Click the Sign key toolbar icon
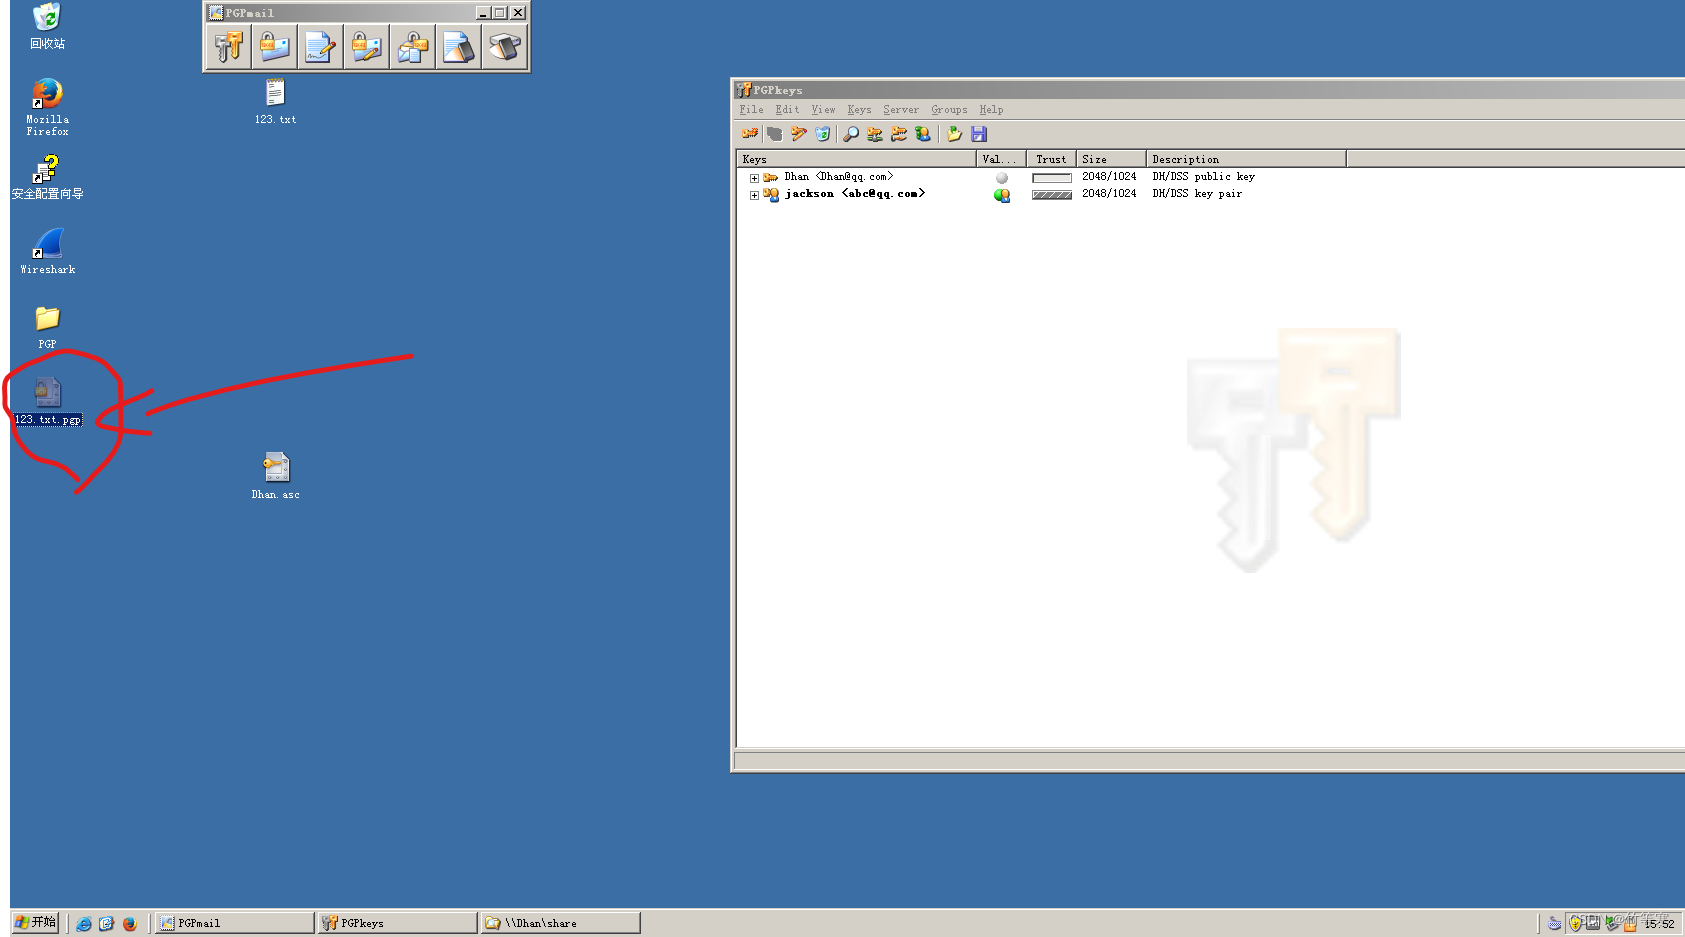Viewport: 1685px width, 937px height. click(x=798, y=134)
